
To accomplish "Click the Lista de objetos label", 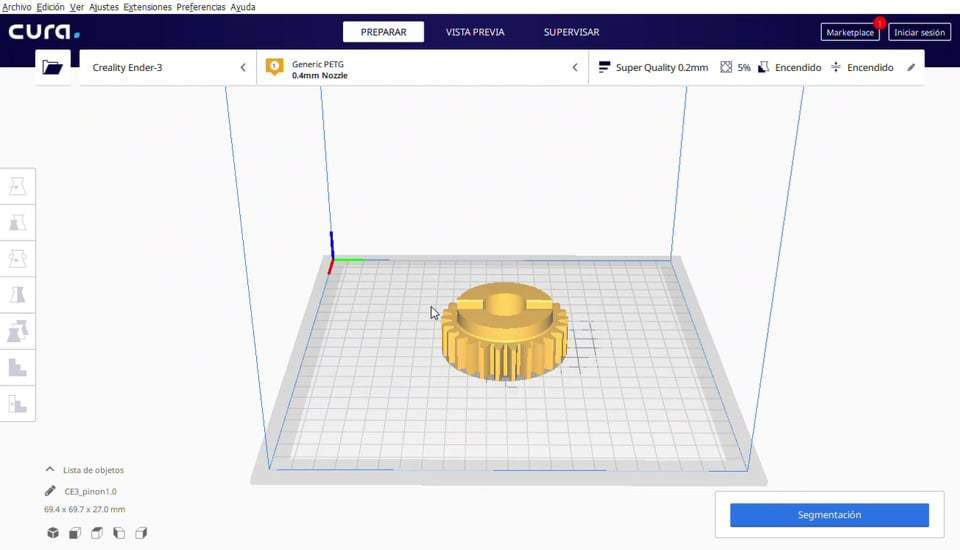I will click(x=93, y=470).
